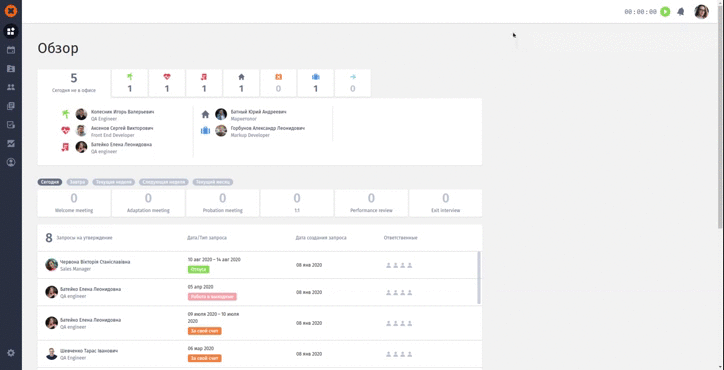Viewport: 724px width, 370px height.
Task: Select the 'Текущий месяц' period filter
Action: click(x=213, y=182)
